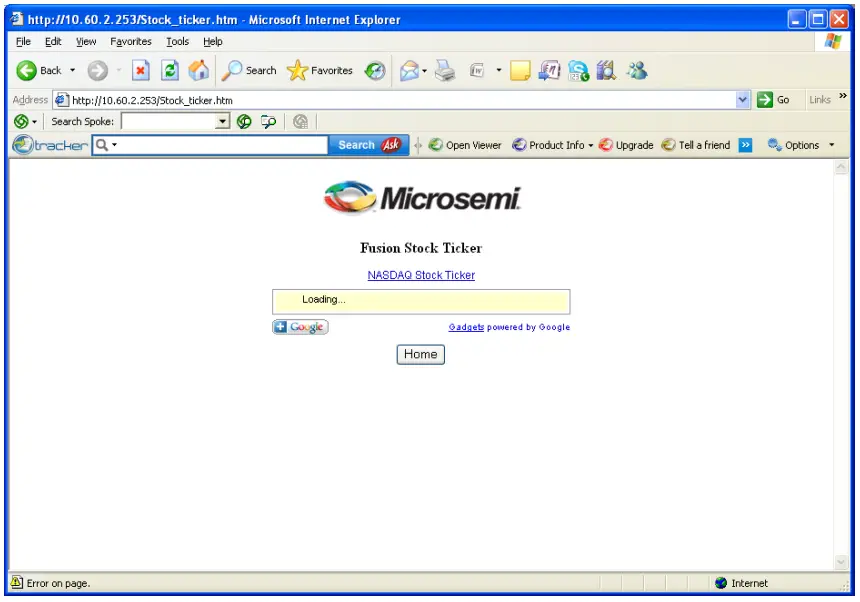Expand the address bar dropdown
Image resolution: width=860 pixels, height=602 pixels.
point(743,100)
